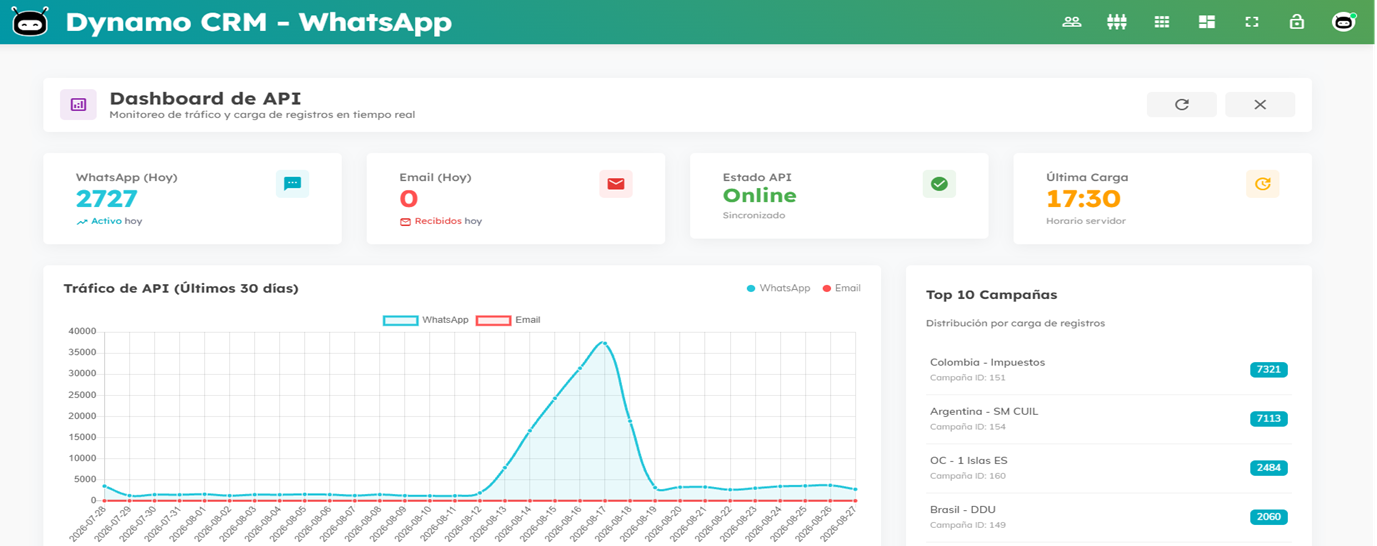Select the OC - 1 Islas ES campaign row

[x=1109, y=467]
